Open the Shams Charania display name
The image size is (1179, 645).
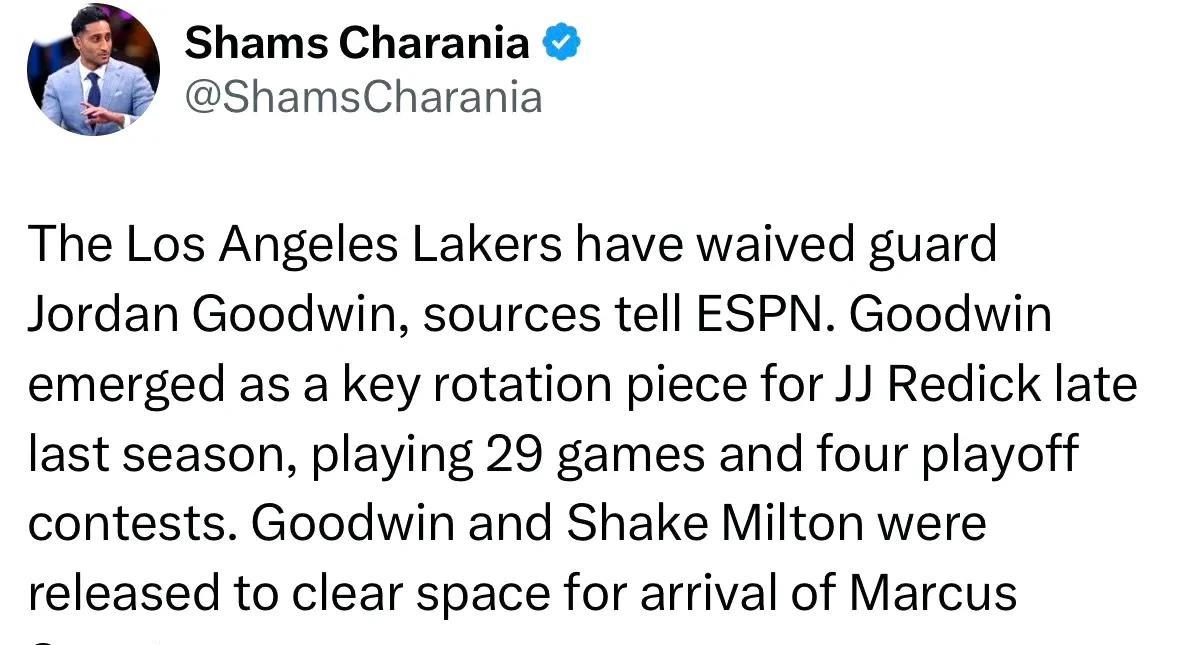357,42
